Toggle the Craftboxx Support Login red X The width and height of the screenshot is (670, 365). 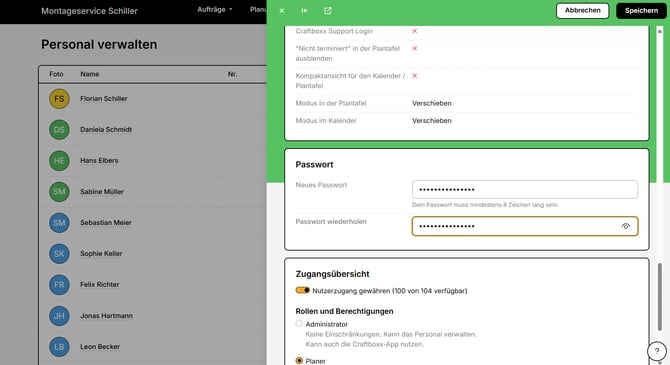click(414, 31)
